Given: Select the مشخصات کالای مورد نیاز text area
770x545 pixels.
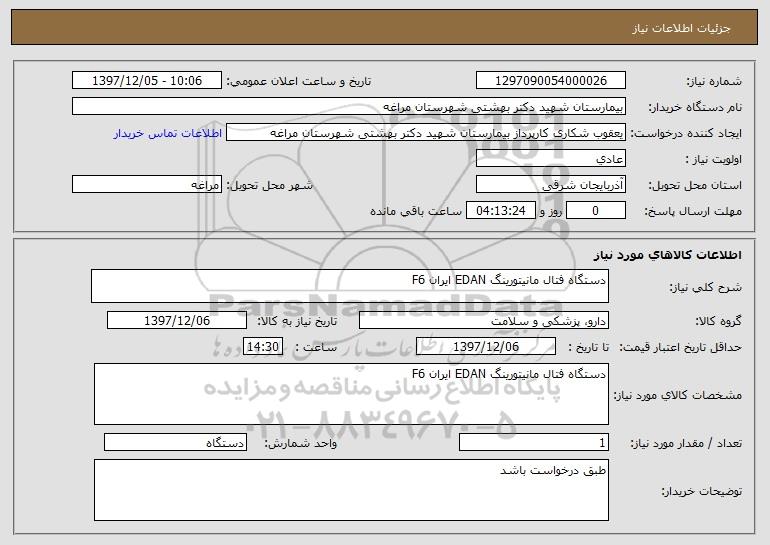Looking at the screenshot, I should pyautogui.click(x=351, y=394).
